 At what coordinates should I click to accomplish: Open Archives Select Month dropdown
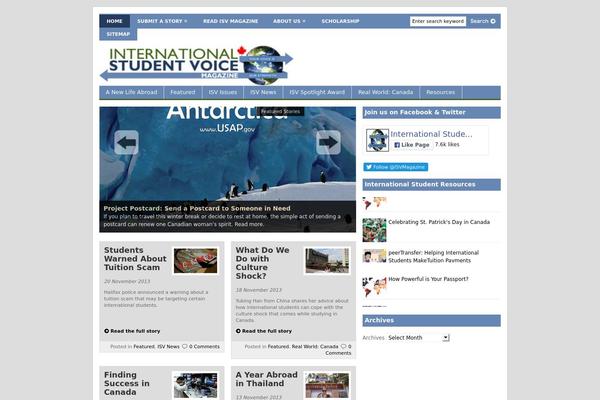pyautogui.click(x=418, y=338)
